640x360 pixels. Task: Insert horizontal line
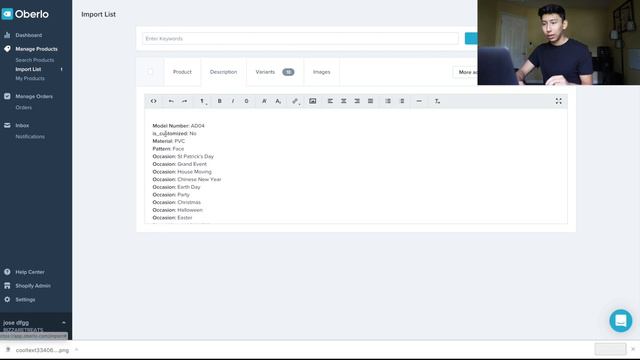point(419,101)
